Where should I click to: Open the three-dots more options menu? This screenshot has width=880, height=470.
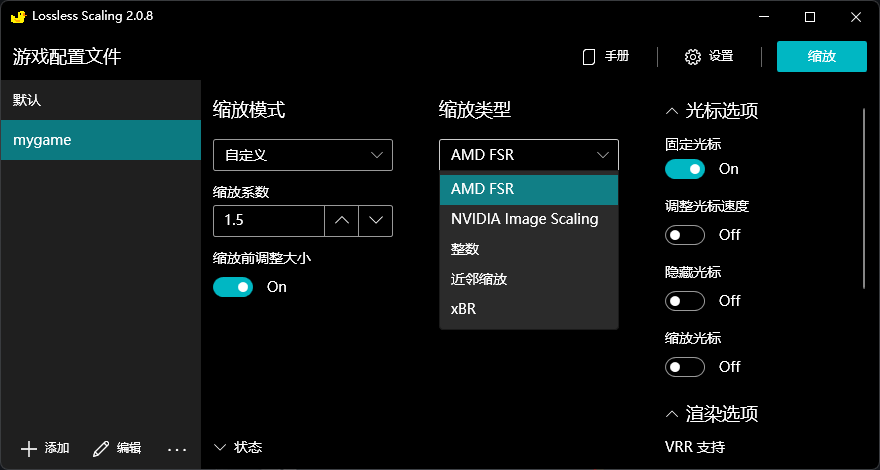pyautogui.click(x=177, y=448)
